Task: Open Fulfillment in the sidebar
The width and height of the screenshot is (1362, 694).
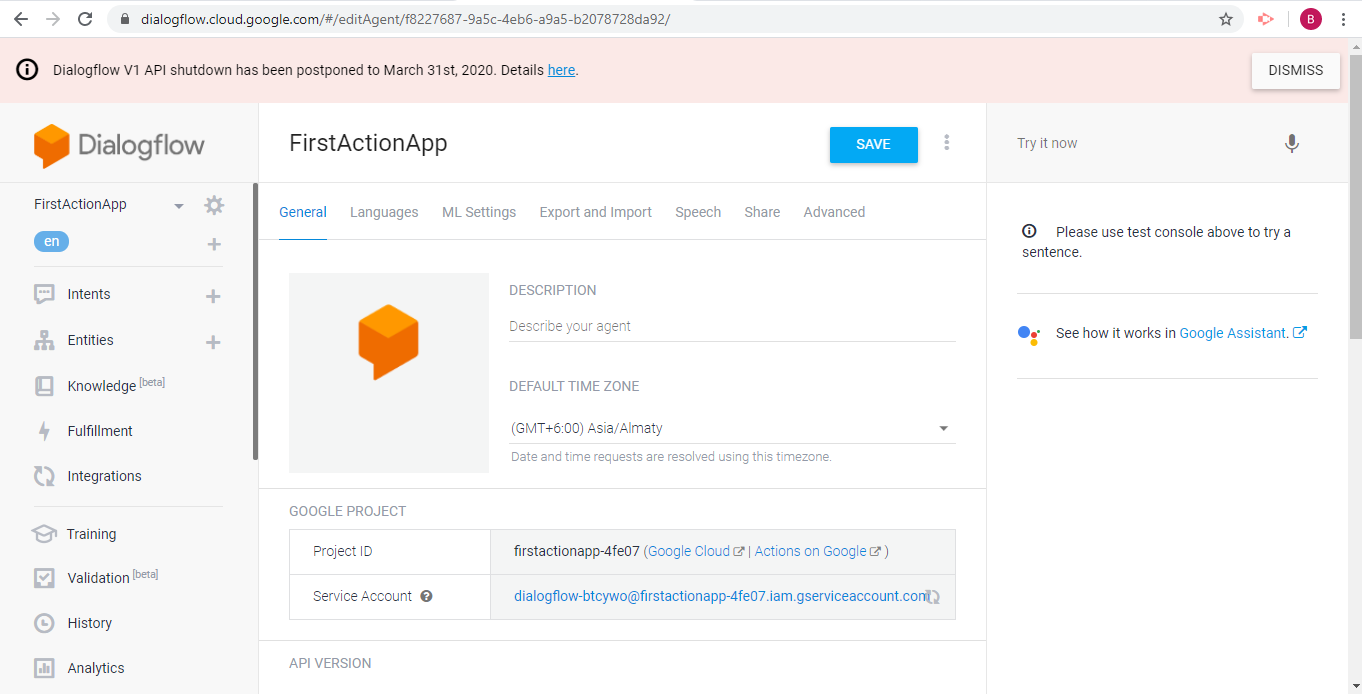Action: click(x=100, y=431)
